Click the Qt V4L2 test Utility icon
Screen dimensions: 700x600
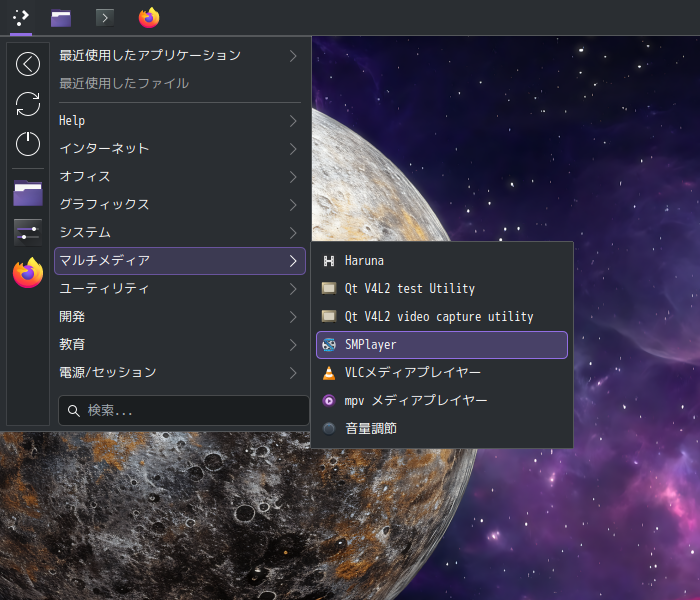(329, 288)
